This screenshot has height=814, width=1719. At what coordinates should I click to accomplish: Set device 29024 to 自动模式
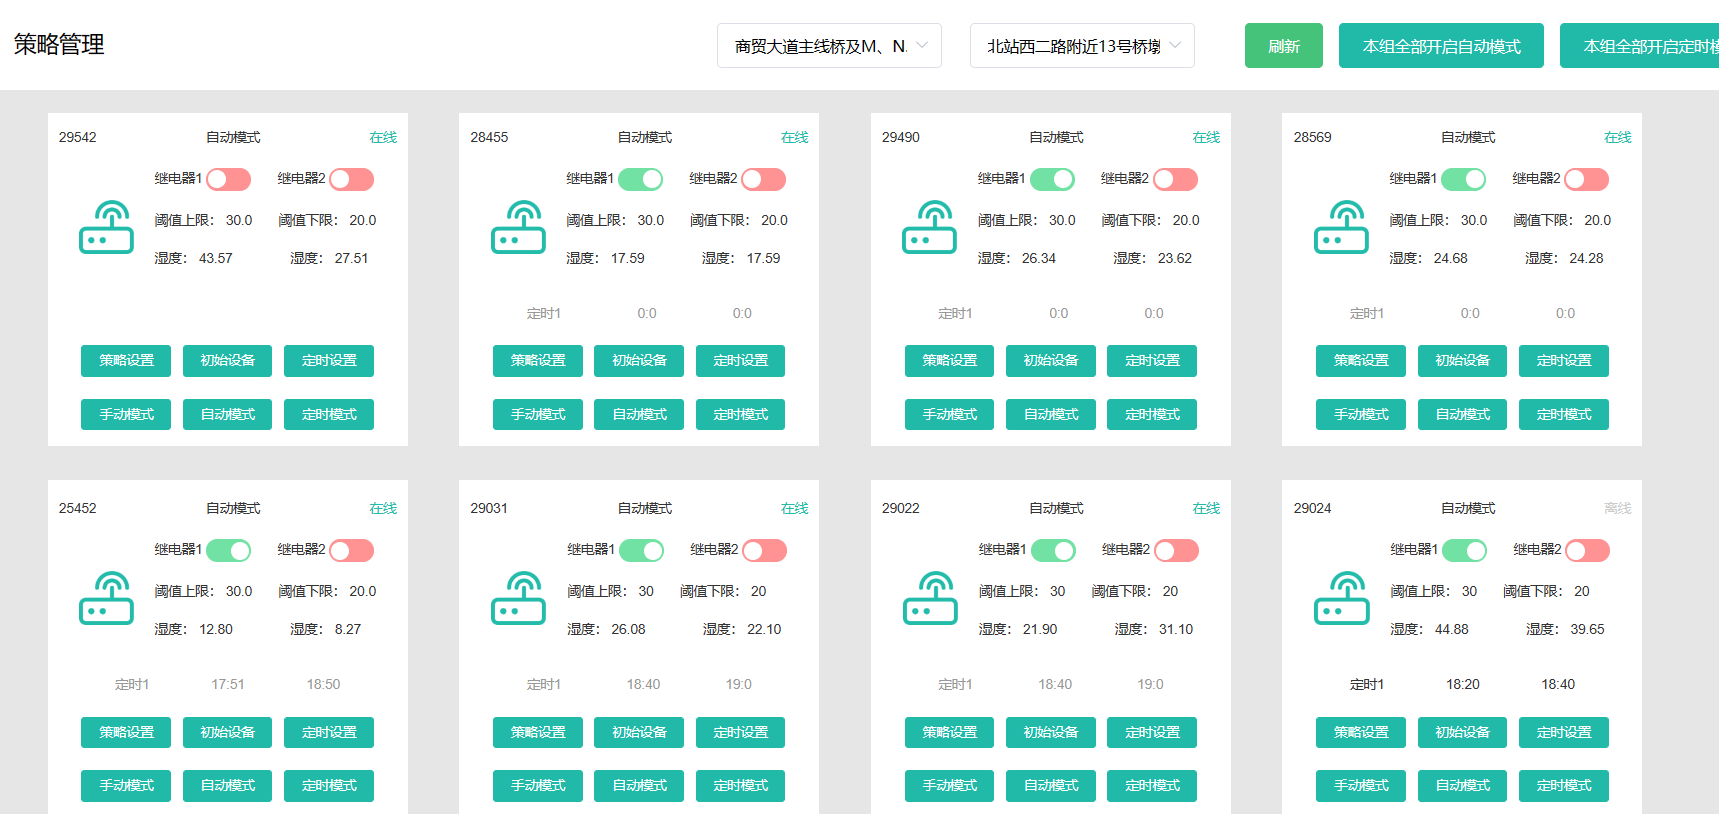(x=1462, y=786)
